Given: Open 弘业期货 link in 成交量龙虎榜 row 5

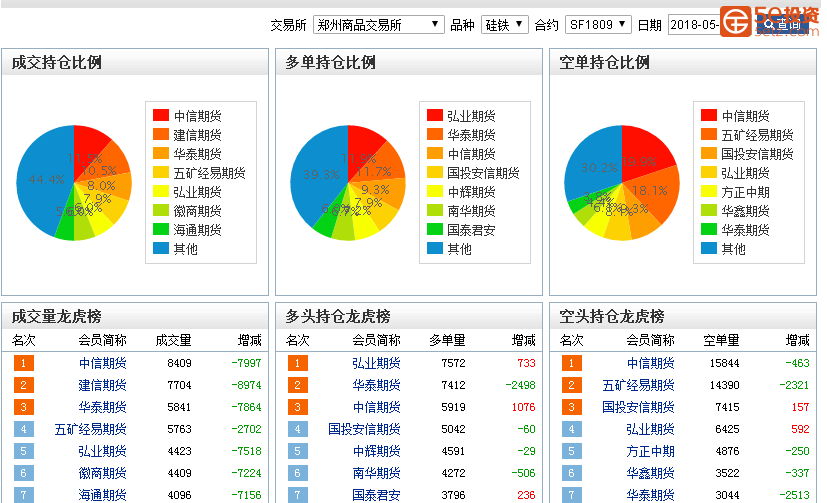Looking at the screenshot, I should pos(102,451).
